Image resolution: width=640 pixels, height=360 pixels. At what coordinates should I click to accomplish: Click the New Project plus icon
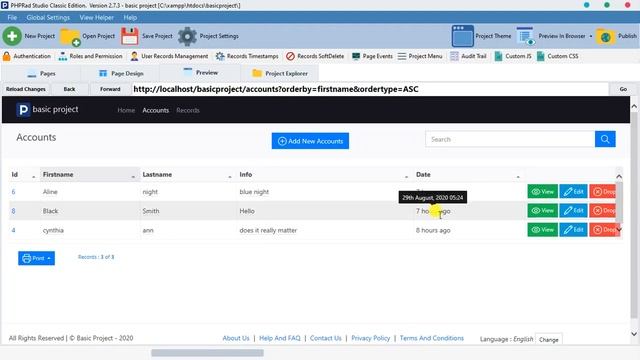pos(12,36)
